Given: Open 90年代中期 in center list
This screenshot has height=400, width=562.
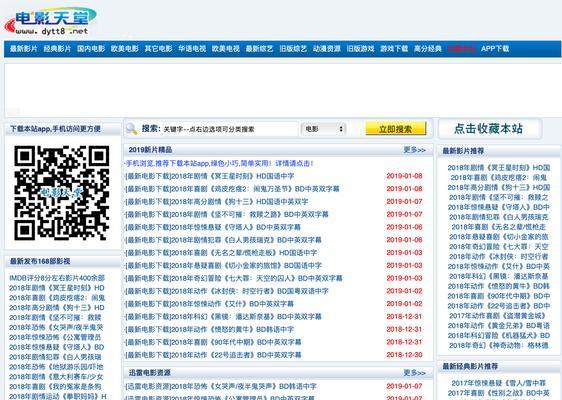Looking at the screenshot, I should click(213, 342).
